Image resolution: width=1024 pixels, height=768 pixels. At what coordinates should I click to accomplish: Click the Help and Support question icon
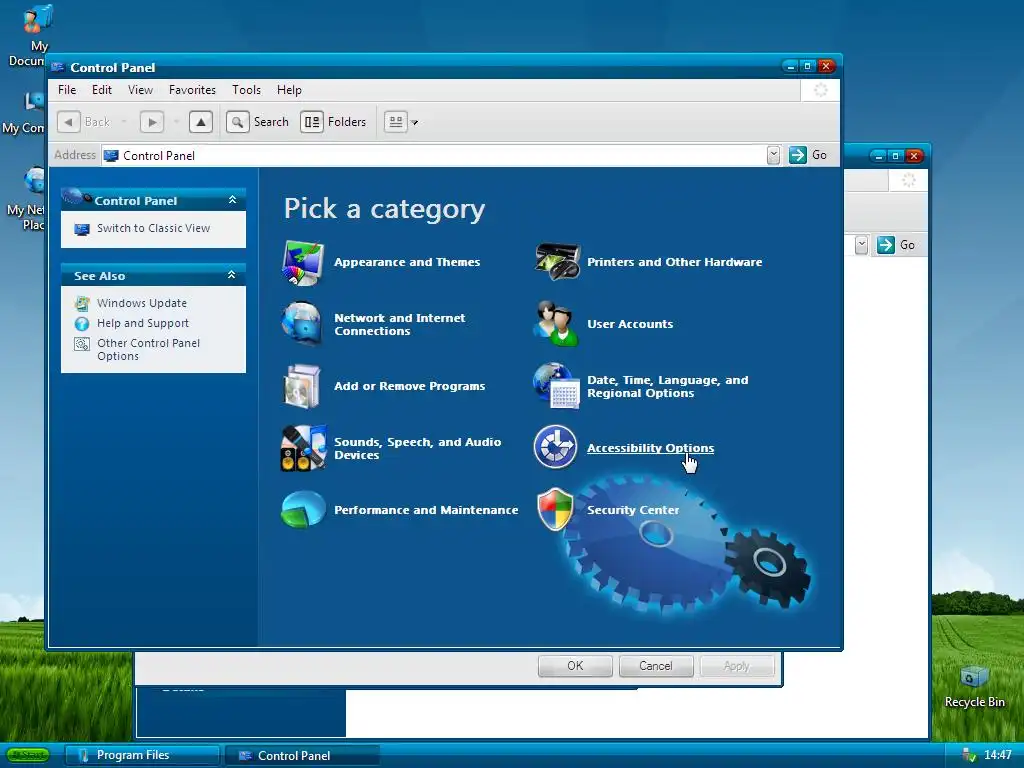82,323
